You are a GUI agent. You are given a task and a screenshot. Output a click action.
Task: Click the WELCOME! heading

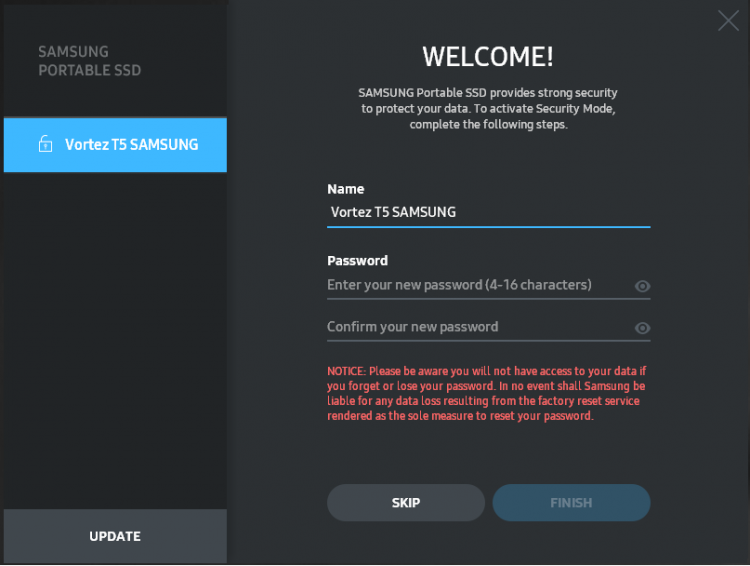pyautogui.click(x=488, y=56)
